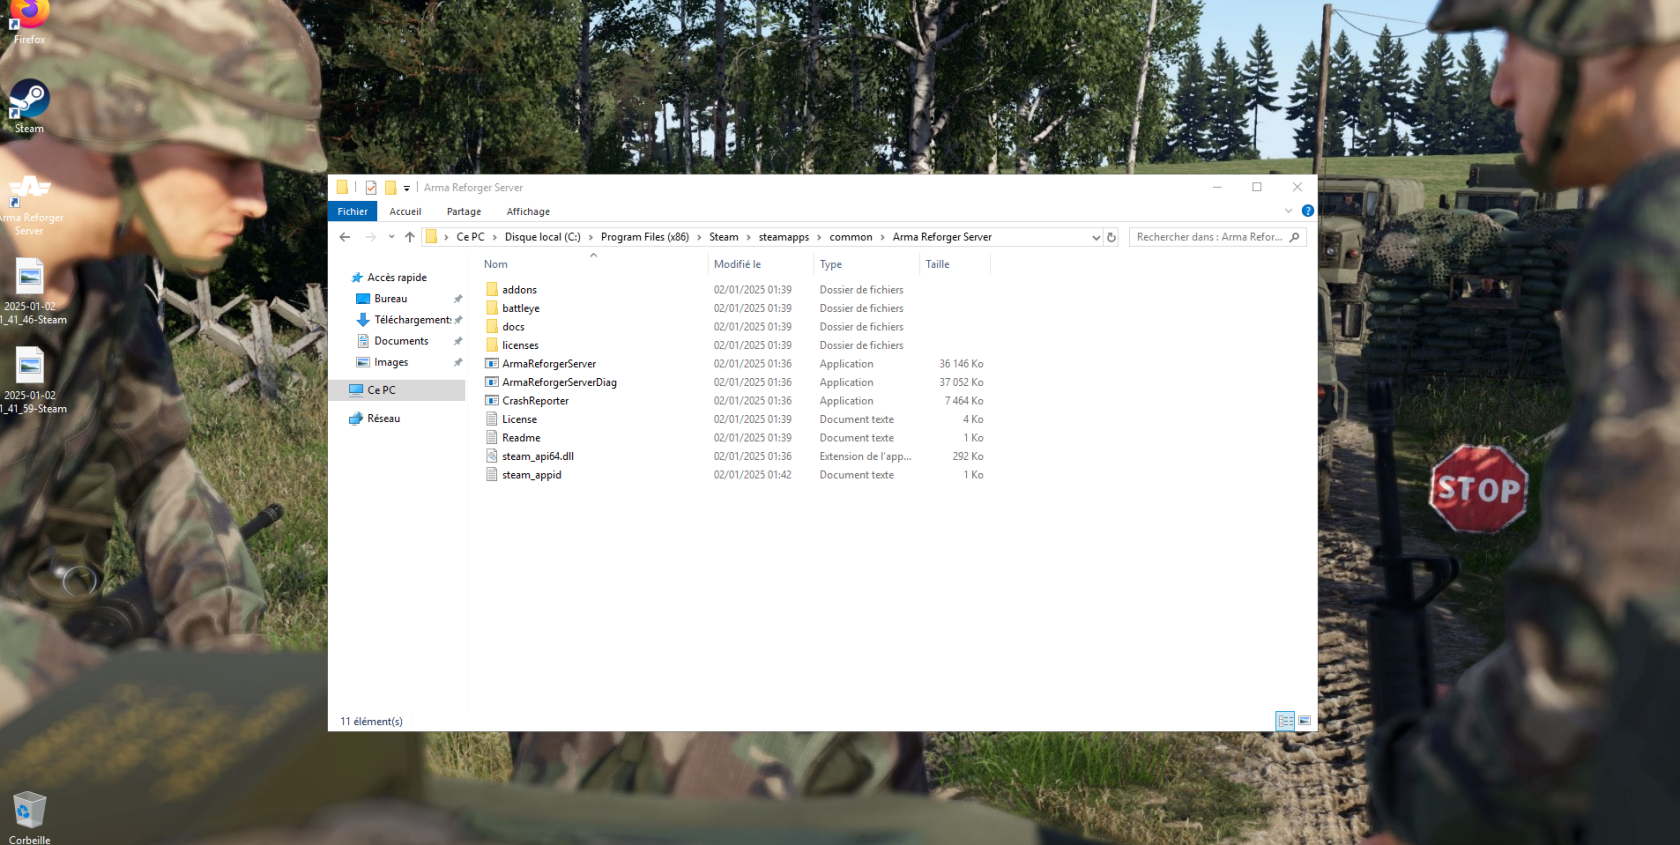The image size is (1680, 845).
Task: Open the recent locations dropdown arrow
Action: (x=391, y=237)
